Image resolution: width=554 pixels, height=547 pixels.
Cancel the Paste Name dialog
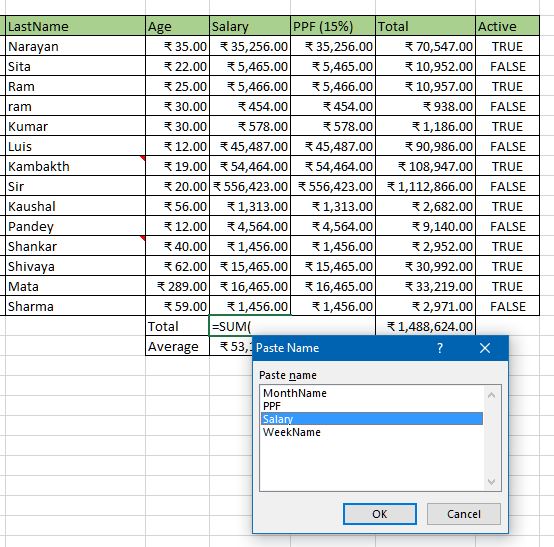click(x=464, y=514)
